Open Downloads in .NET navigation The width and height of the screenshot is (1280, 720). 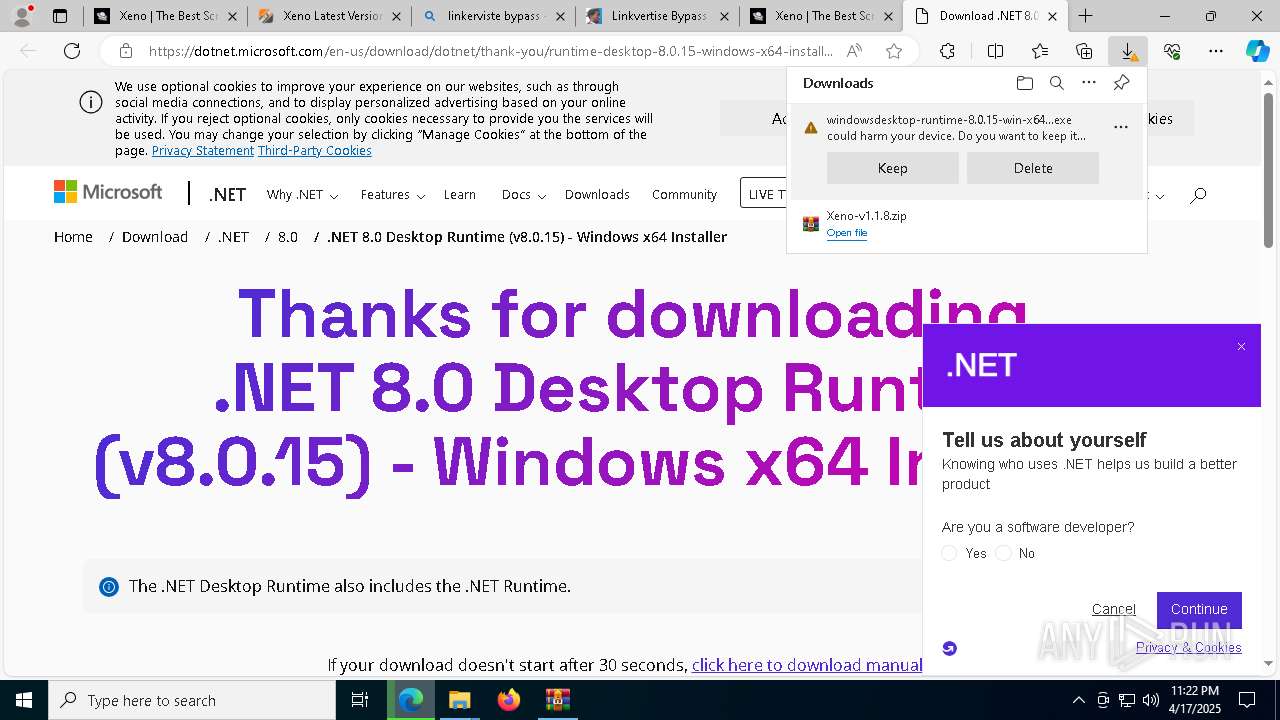pyautogui.click(x=597, y=194)
